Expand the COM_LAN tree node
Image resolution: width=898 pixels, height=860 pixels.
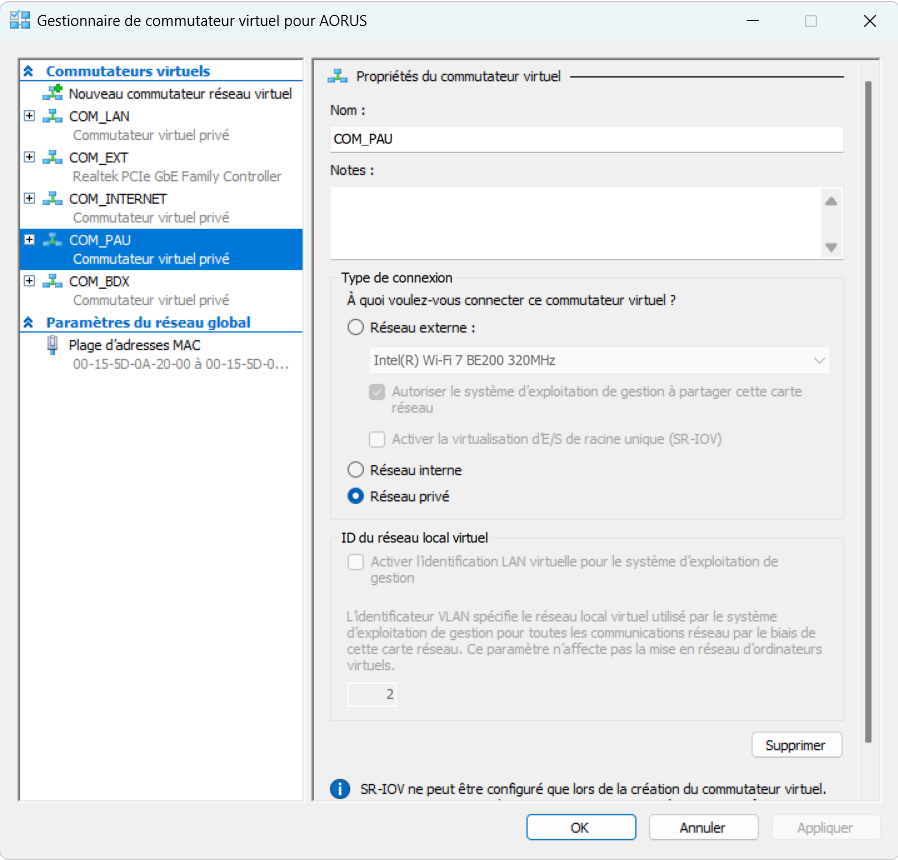(x=29, y=116)
